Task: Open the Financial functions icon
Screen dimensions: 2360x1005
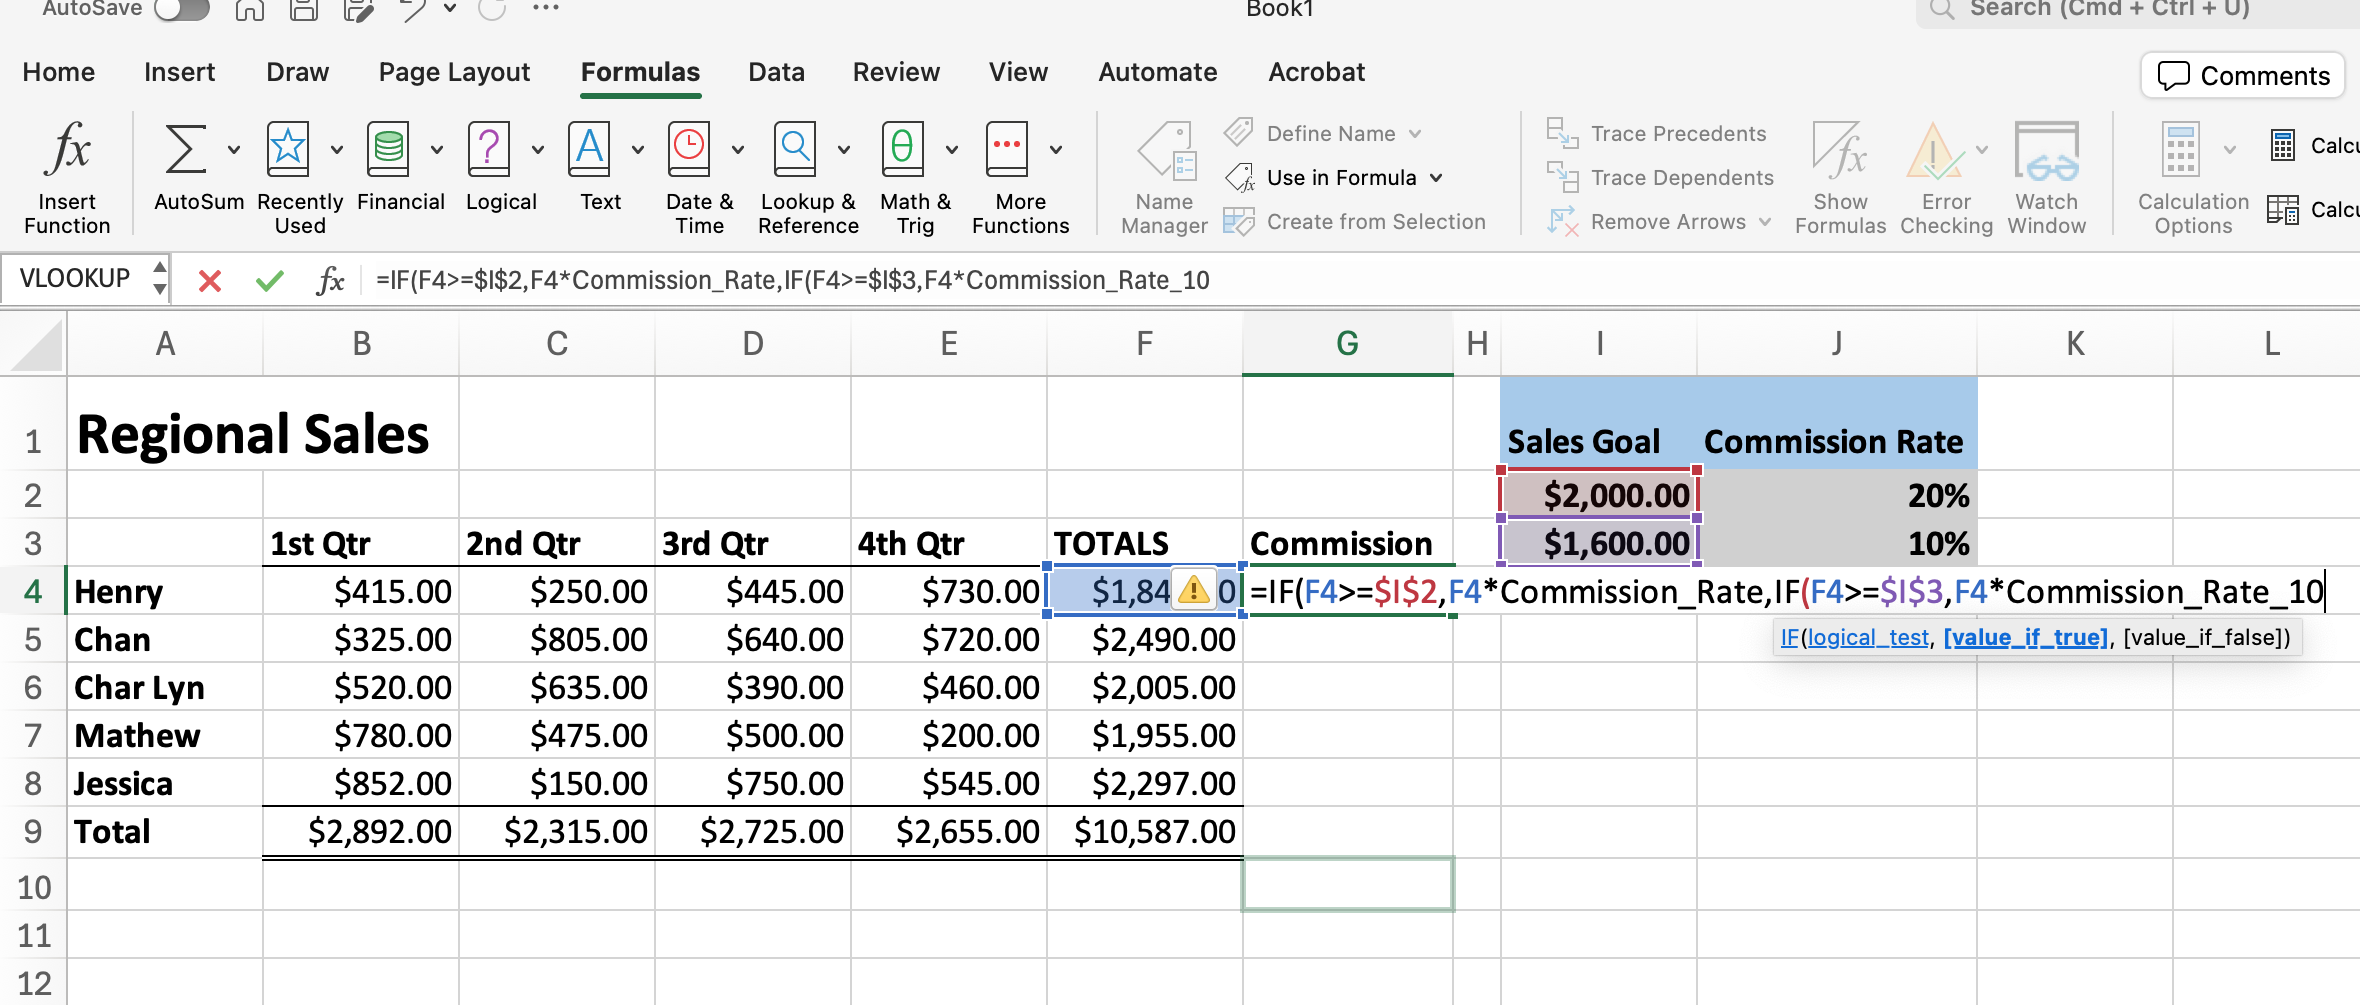Action: click(388, 150)
